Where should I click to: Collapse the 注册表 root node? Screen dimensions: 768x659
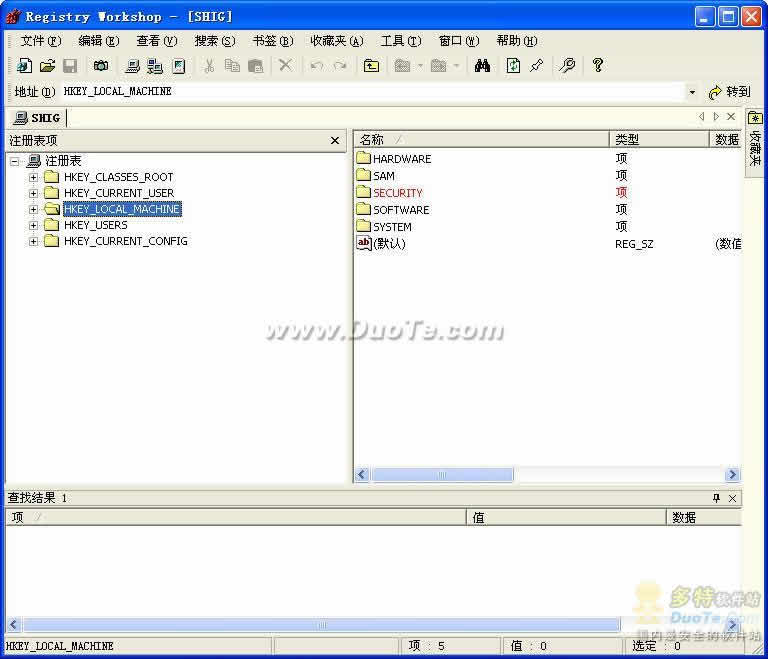coord(15,161)
